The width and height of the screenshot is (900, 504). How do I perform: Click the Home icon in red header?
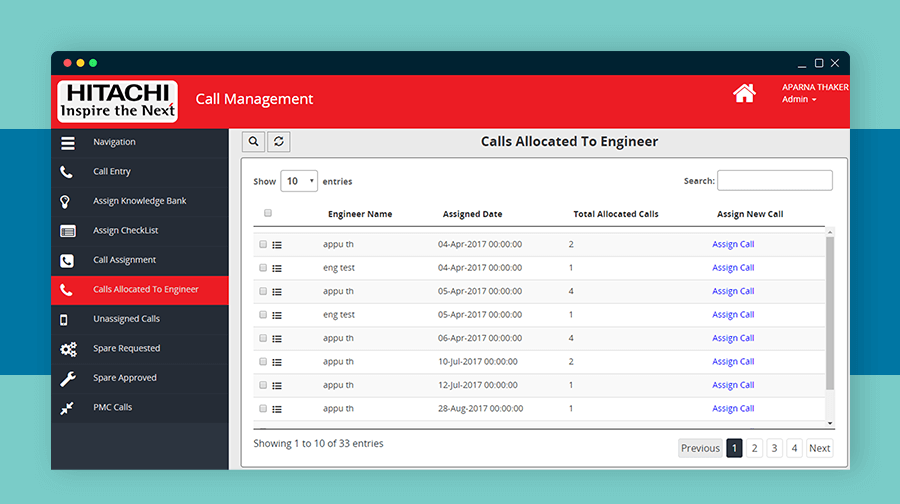point(744,93)
